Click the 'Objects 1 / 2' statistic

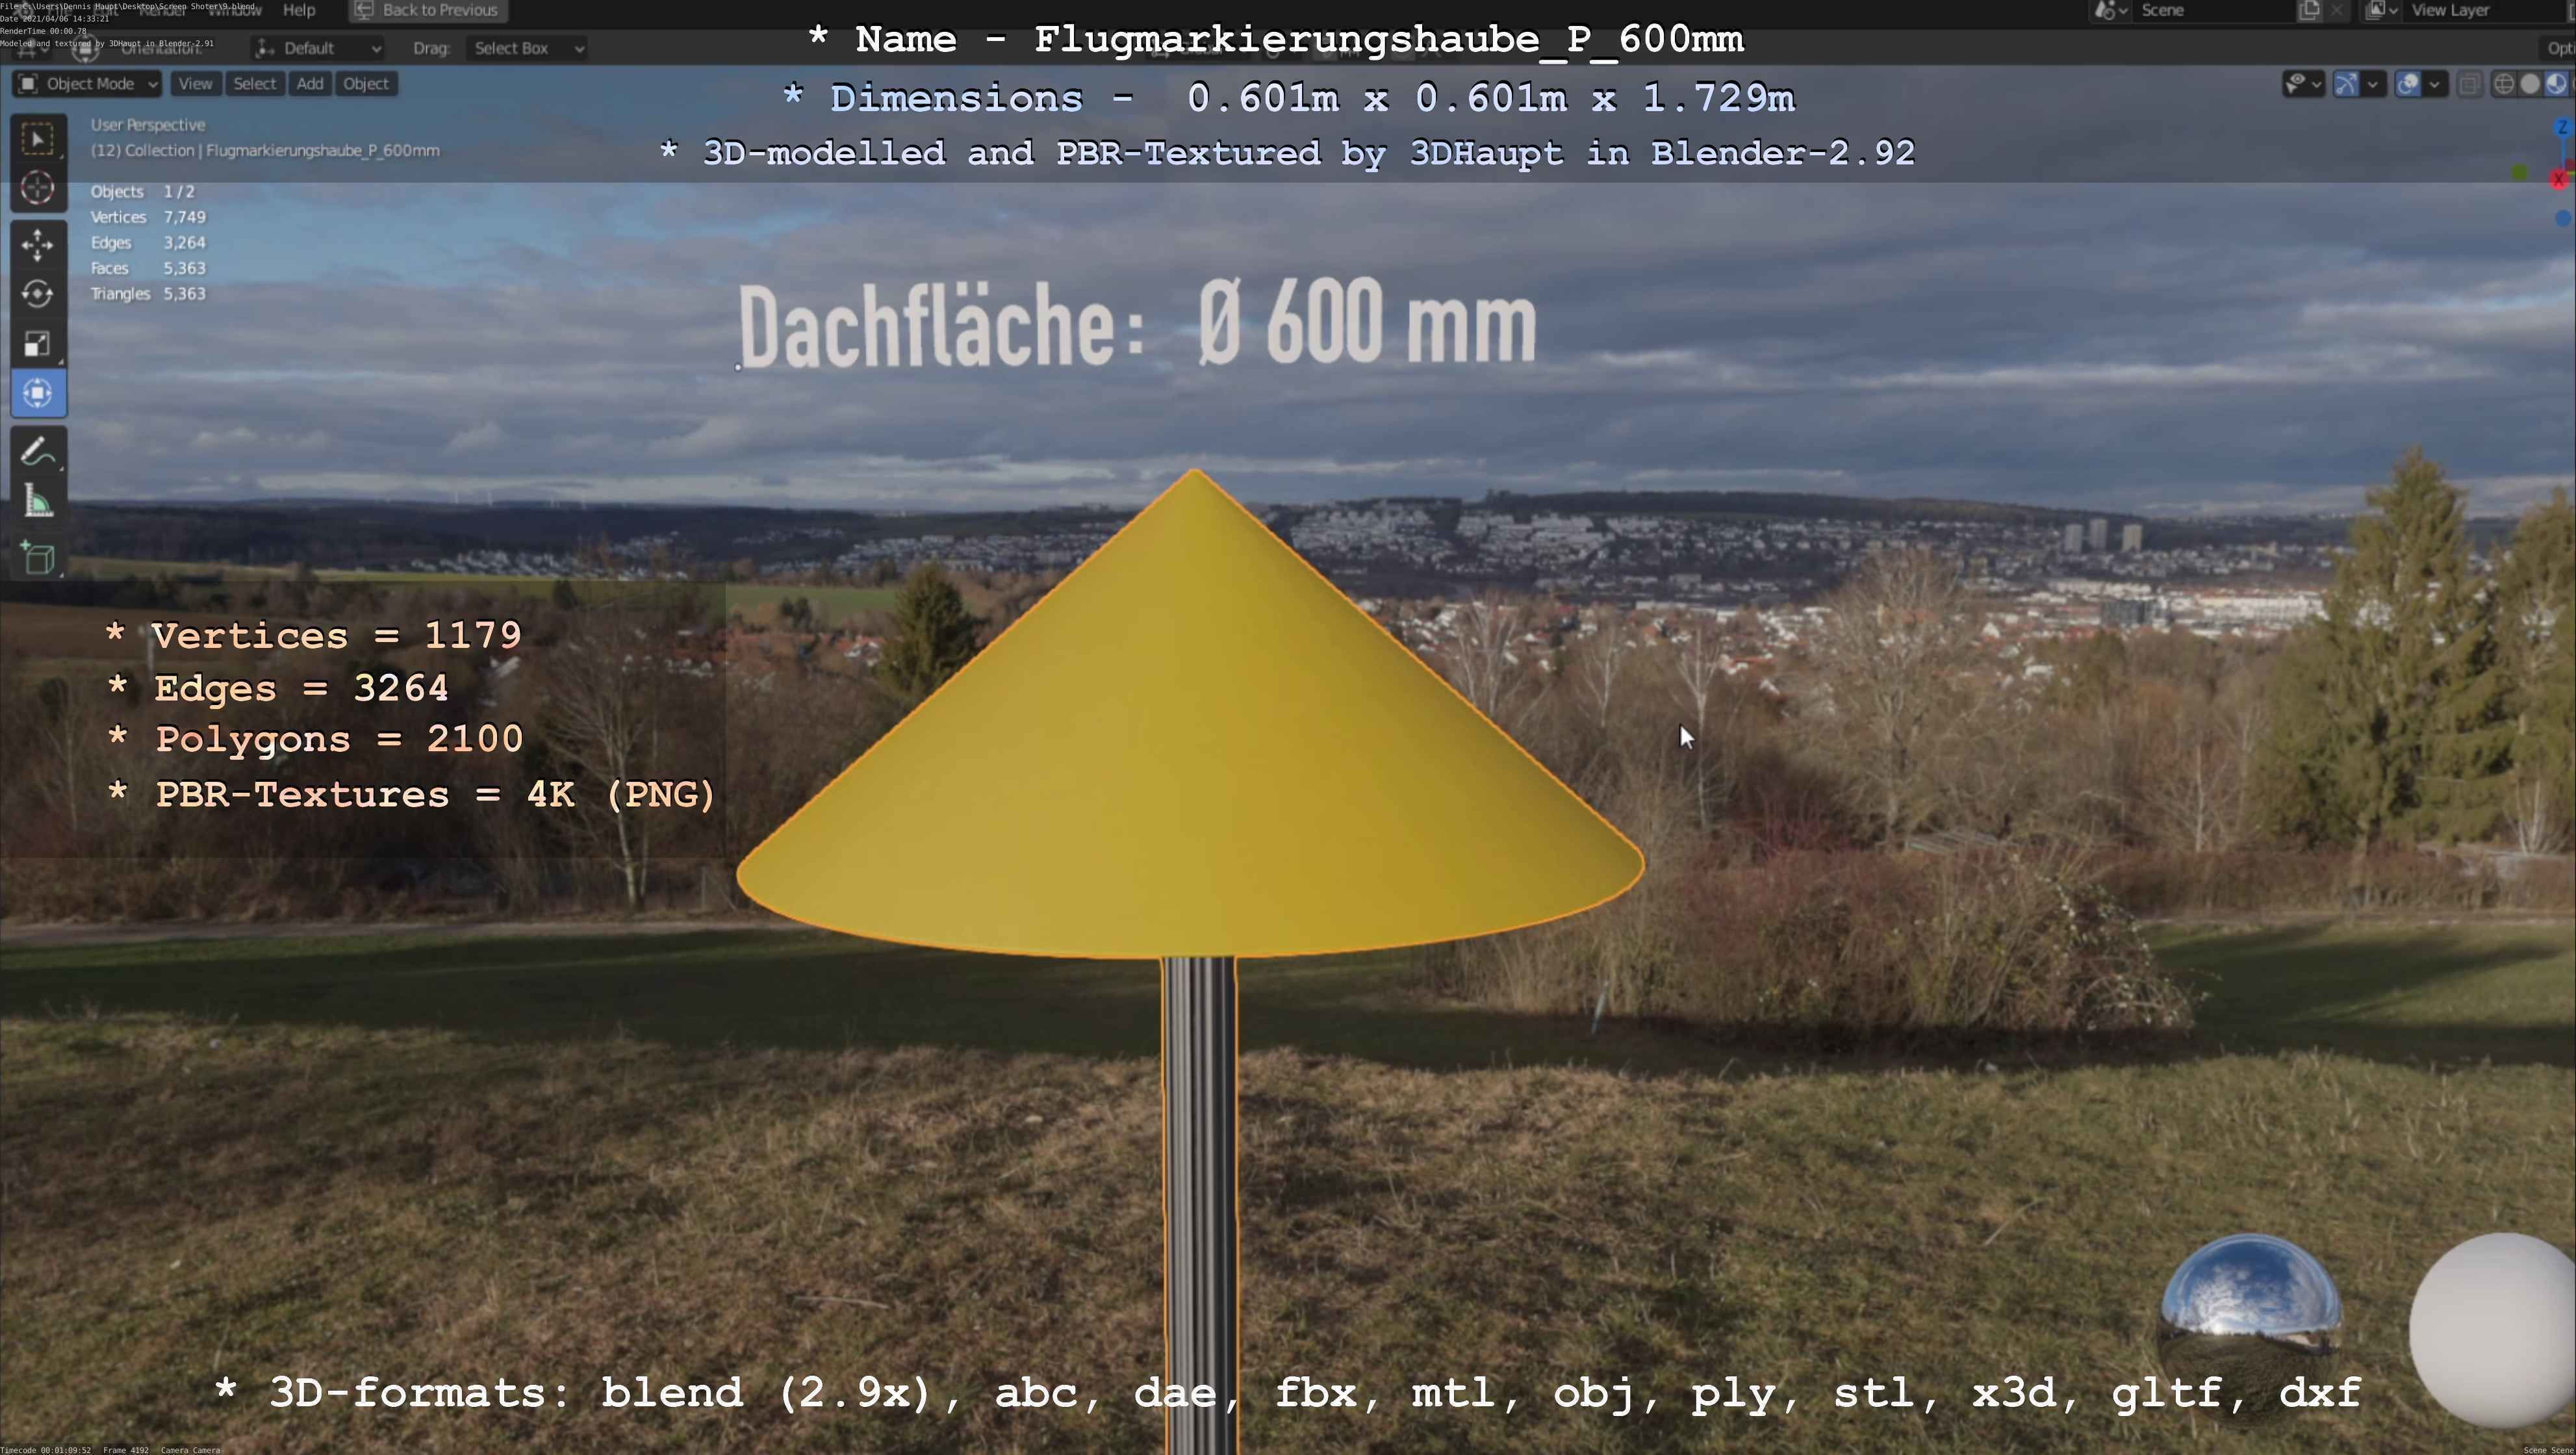(143, 192)
